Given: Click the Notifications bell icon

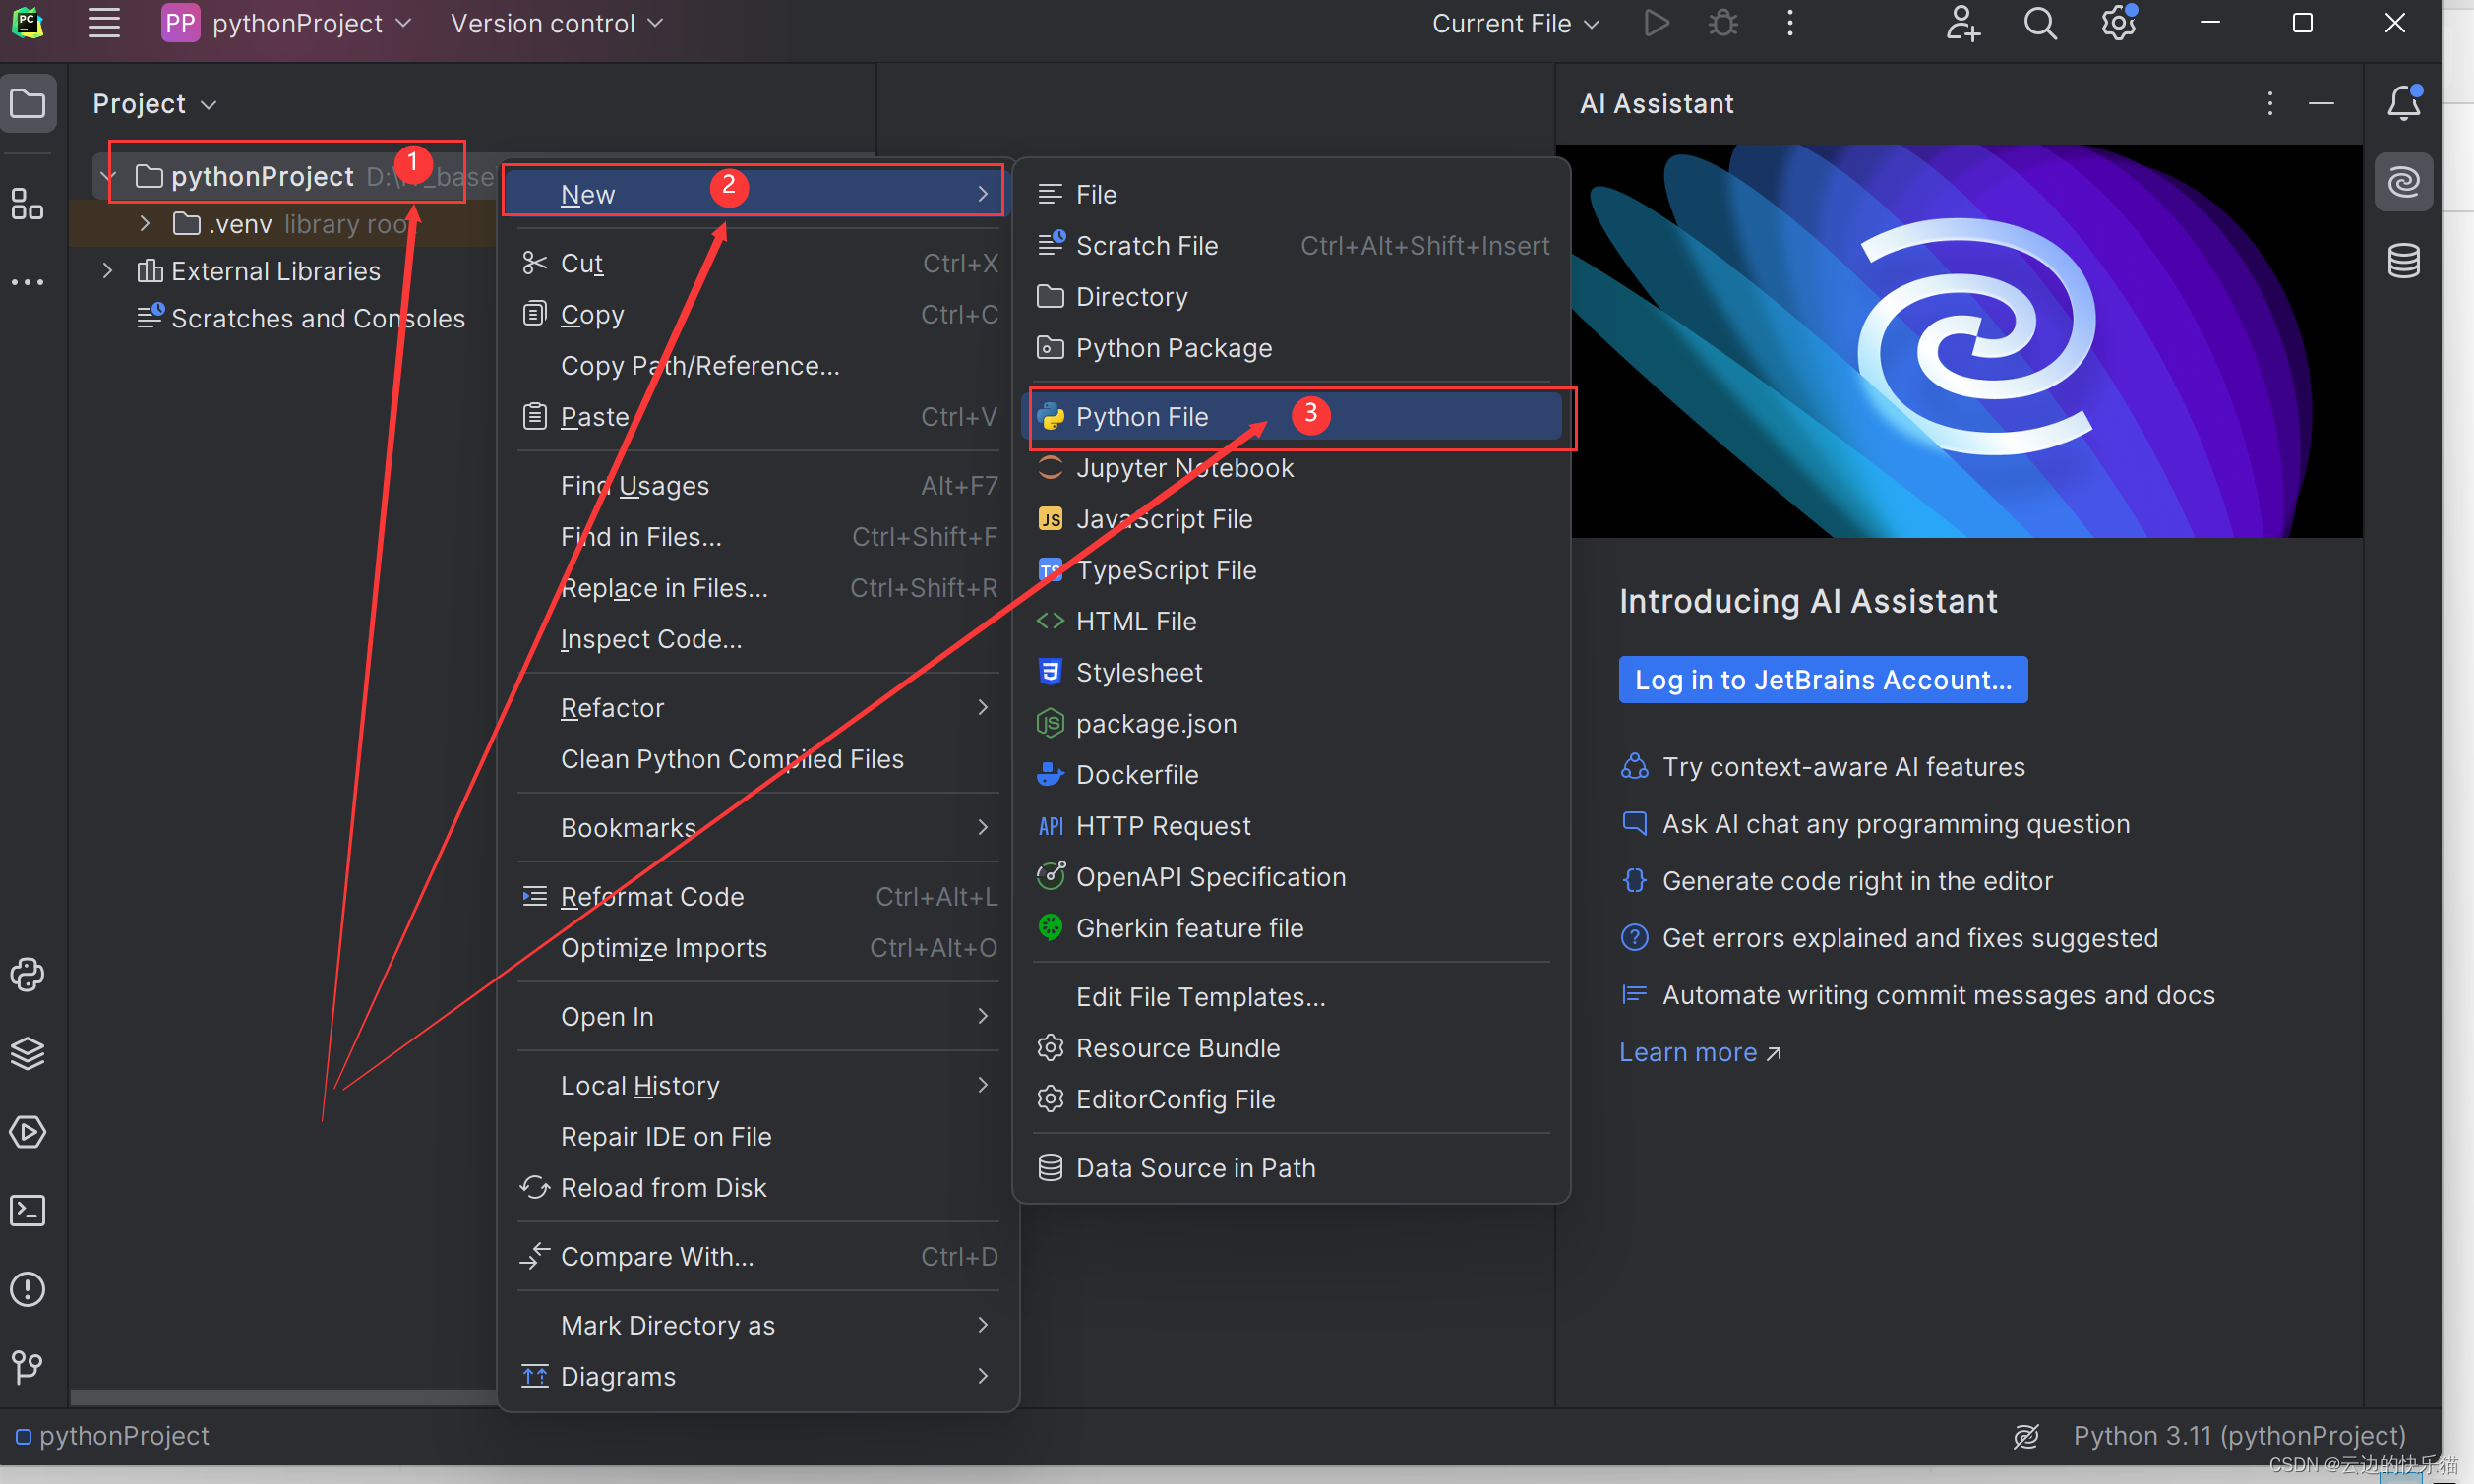Looking at the screenshot, I should coord(2403,103).
